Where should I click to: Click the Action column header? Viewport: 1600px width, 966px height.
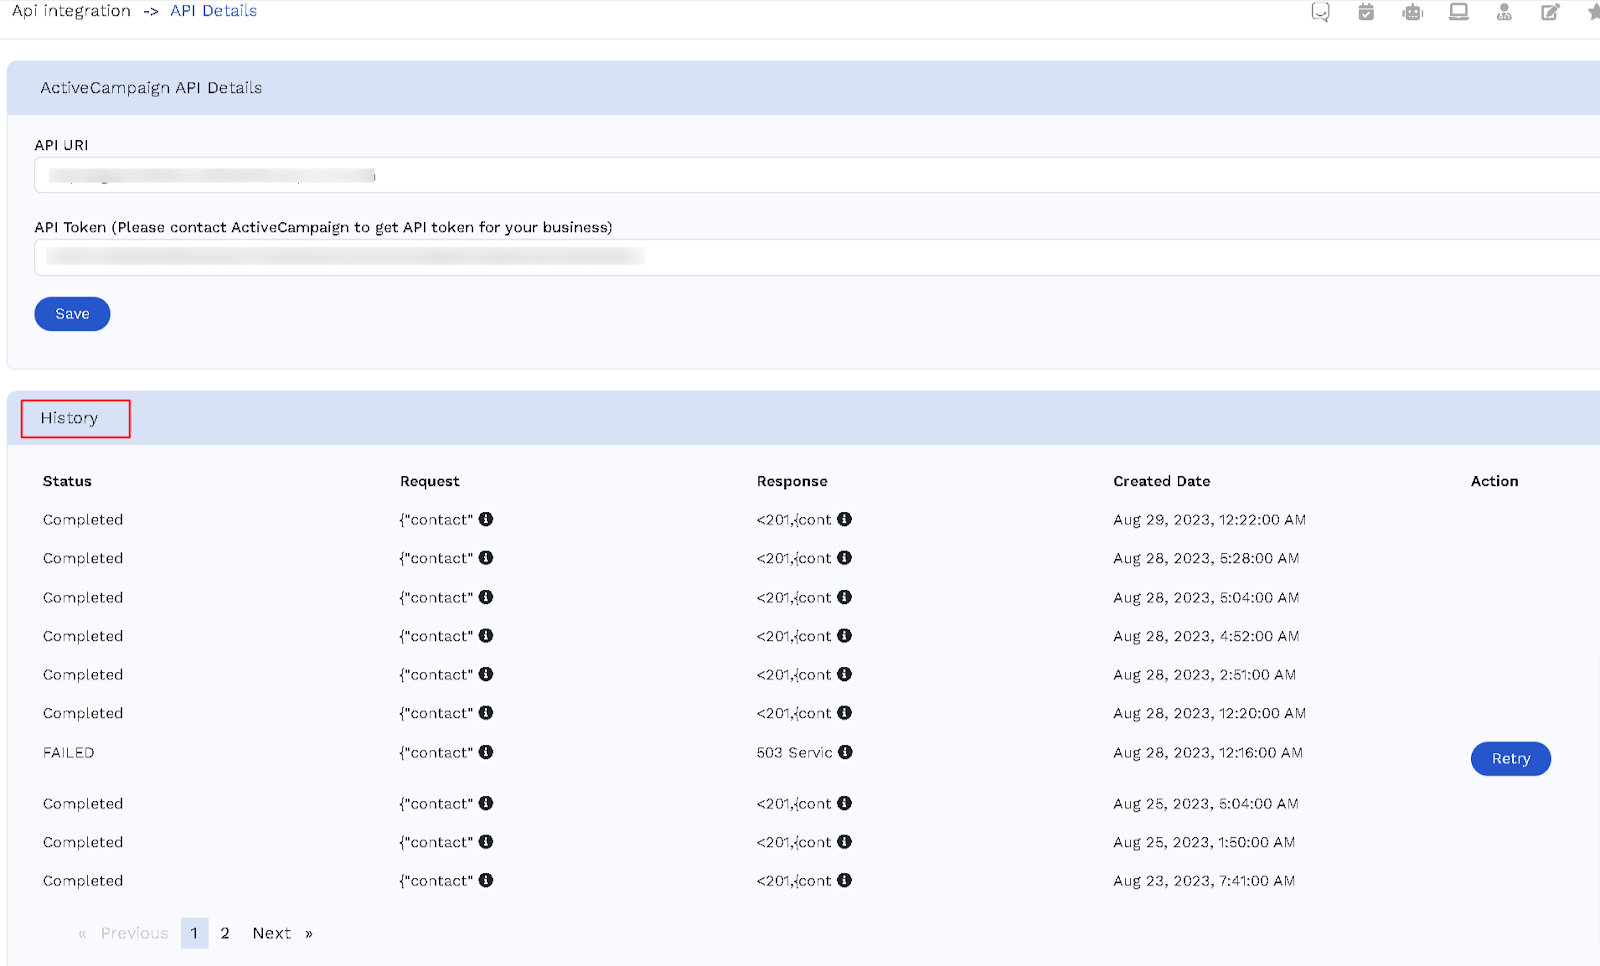(x=1494, y=481)
